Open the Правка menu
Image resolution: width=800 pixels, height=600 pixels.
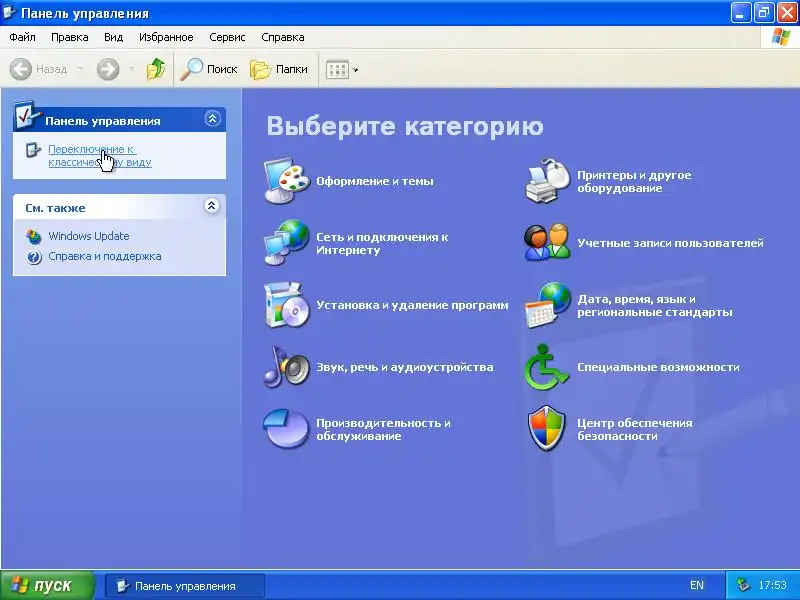(x=70, y=37)
